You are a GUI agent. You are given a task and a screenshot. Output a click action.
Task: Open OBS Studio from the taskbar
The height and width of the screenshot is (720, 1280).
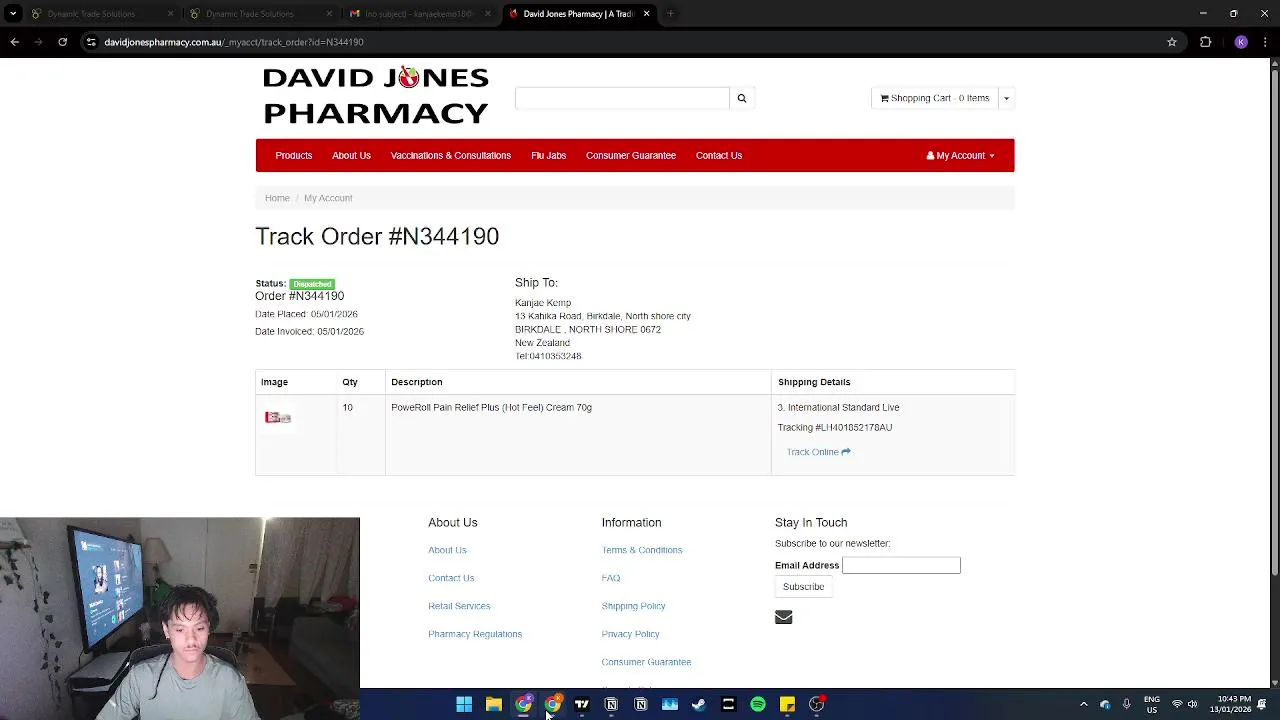coord(817,704)
